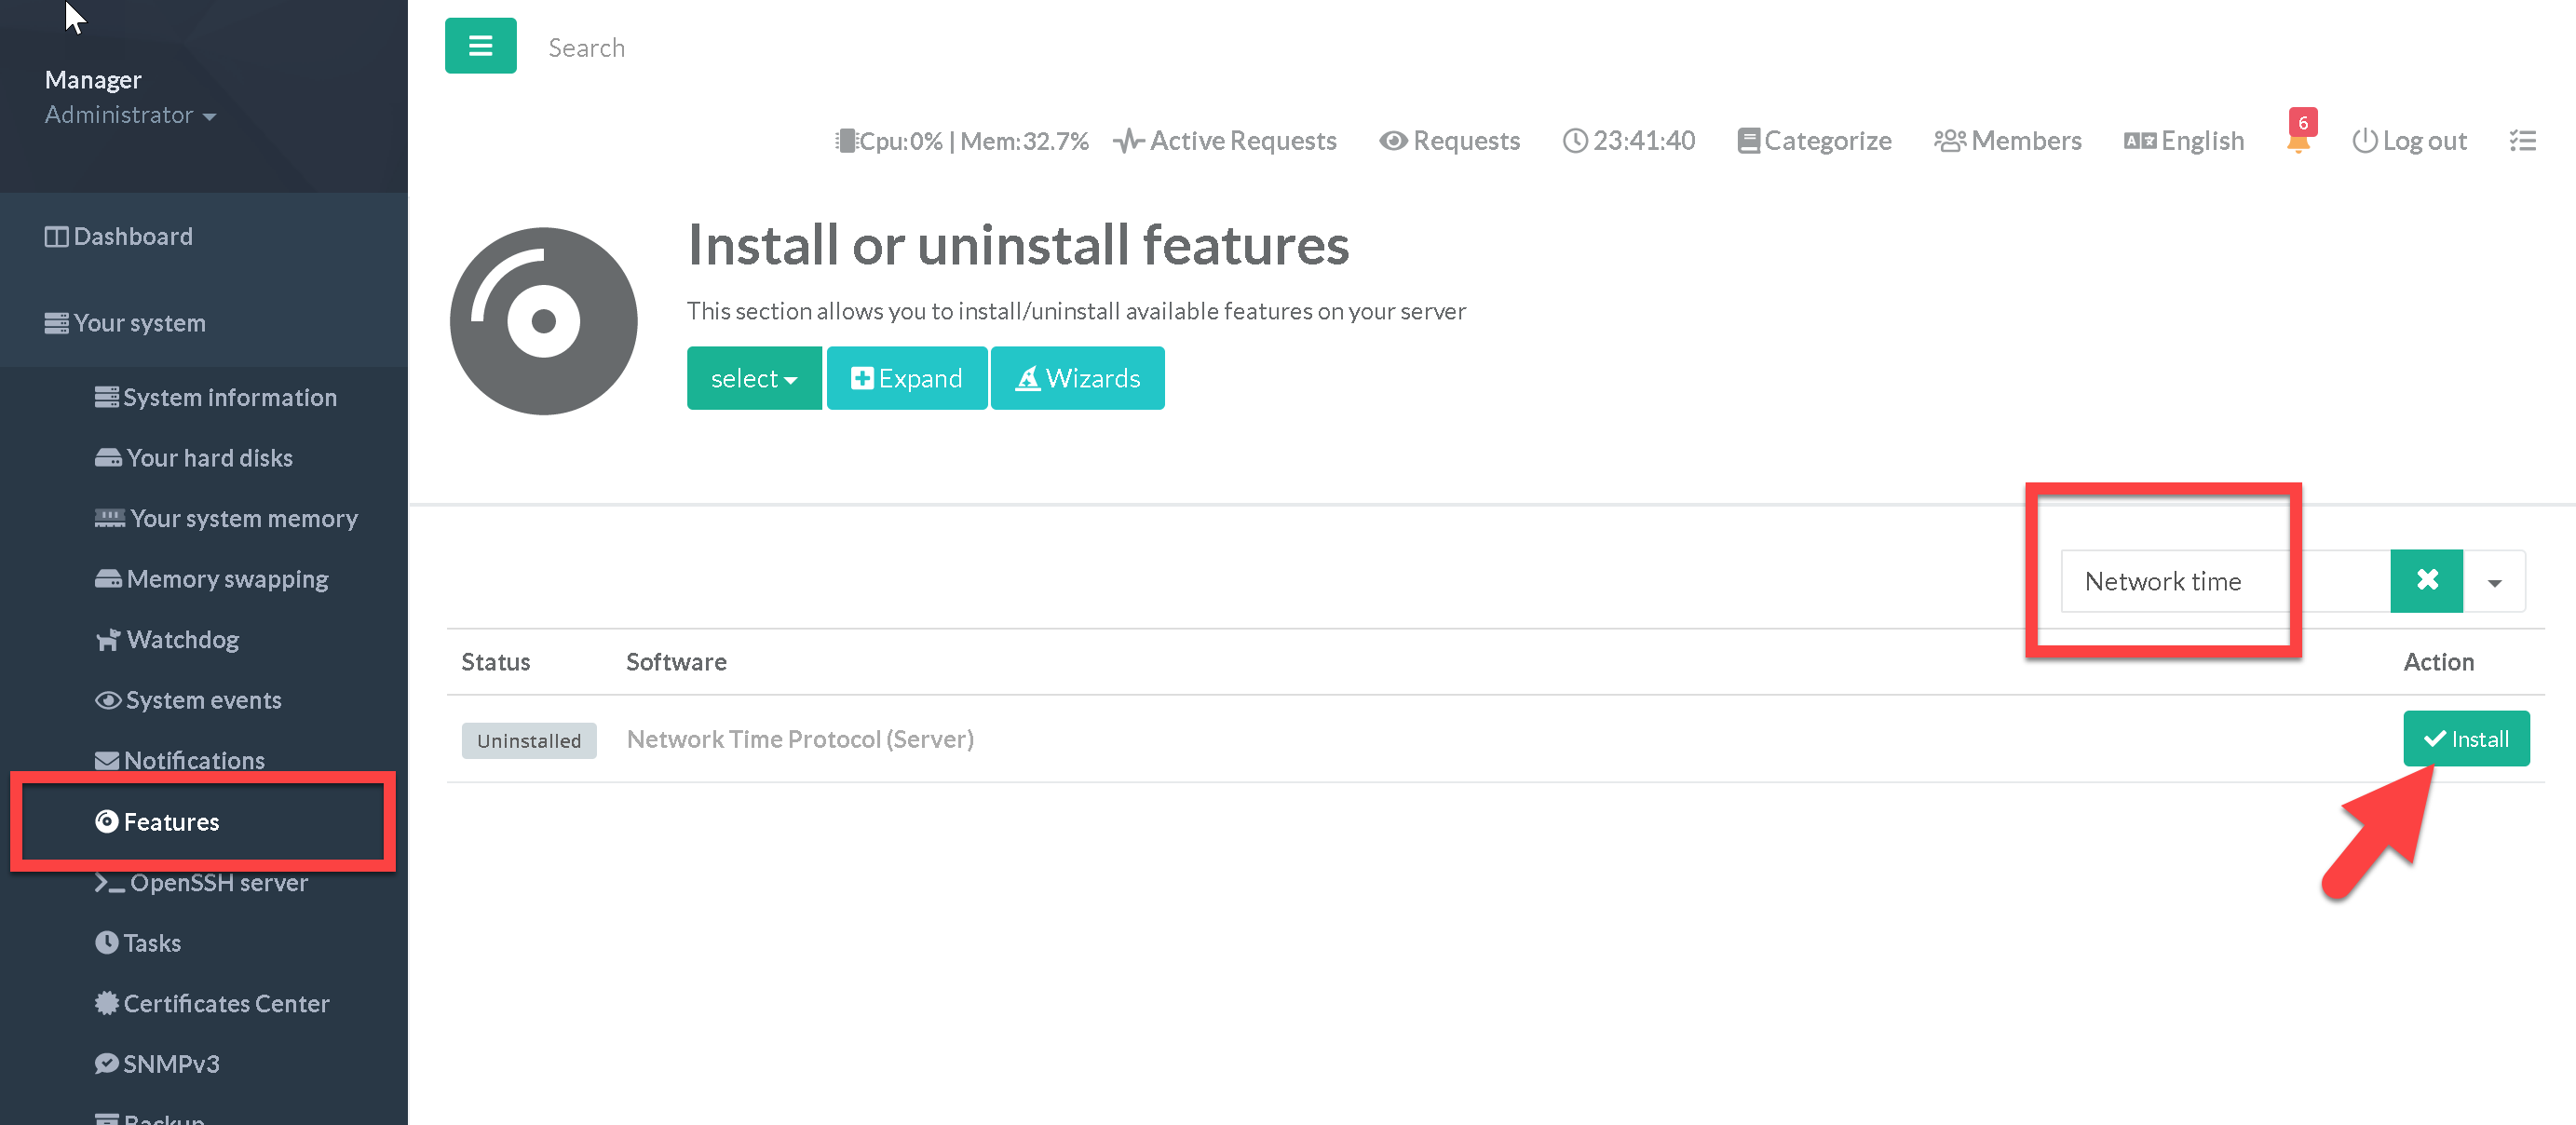Toggle the Expand button
Screen dimensions: 2576x1125
click(906, 378)
